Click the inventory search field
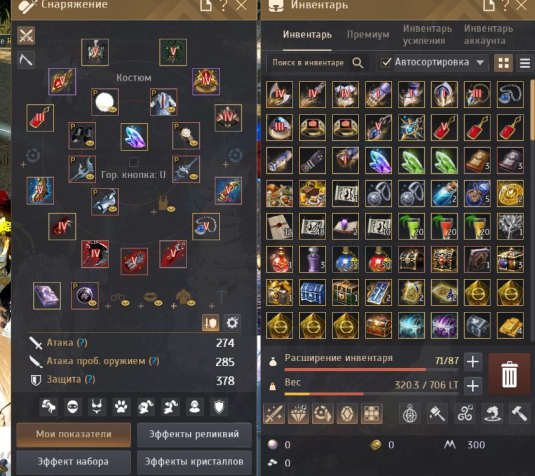This screenshot has height=476, width=535. tap(308, 62)
